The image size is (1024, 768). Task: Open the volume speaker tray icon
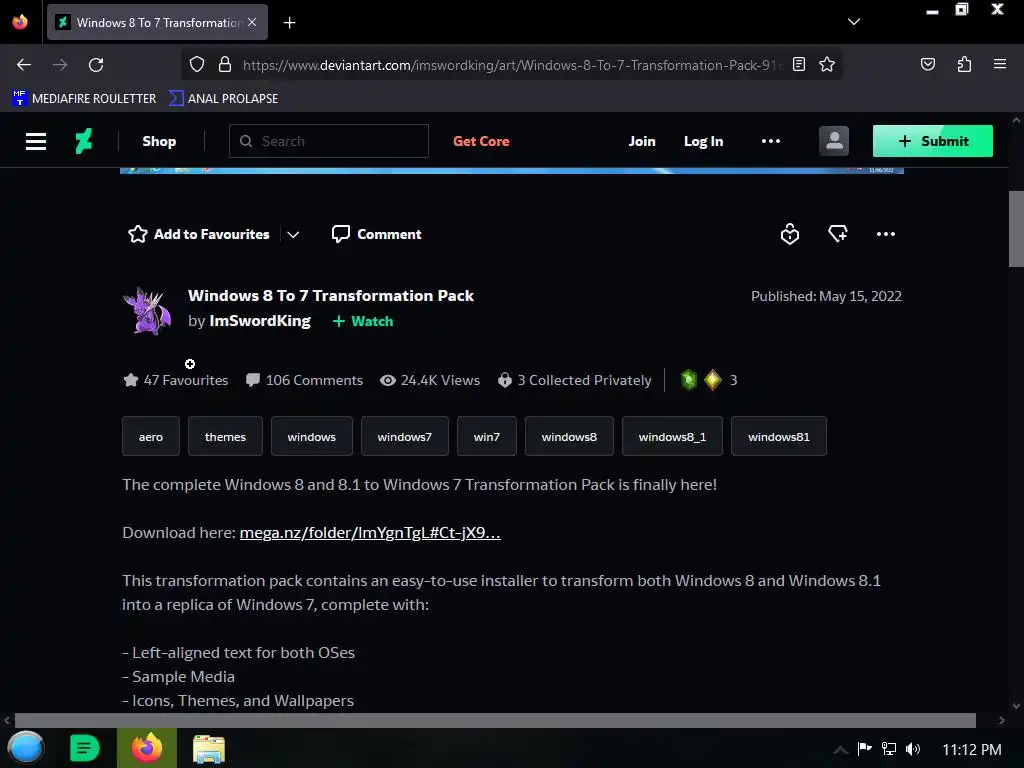913,749
